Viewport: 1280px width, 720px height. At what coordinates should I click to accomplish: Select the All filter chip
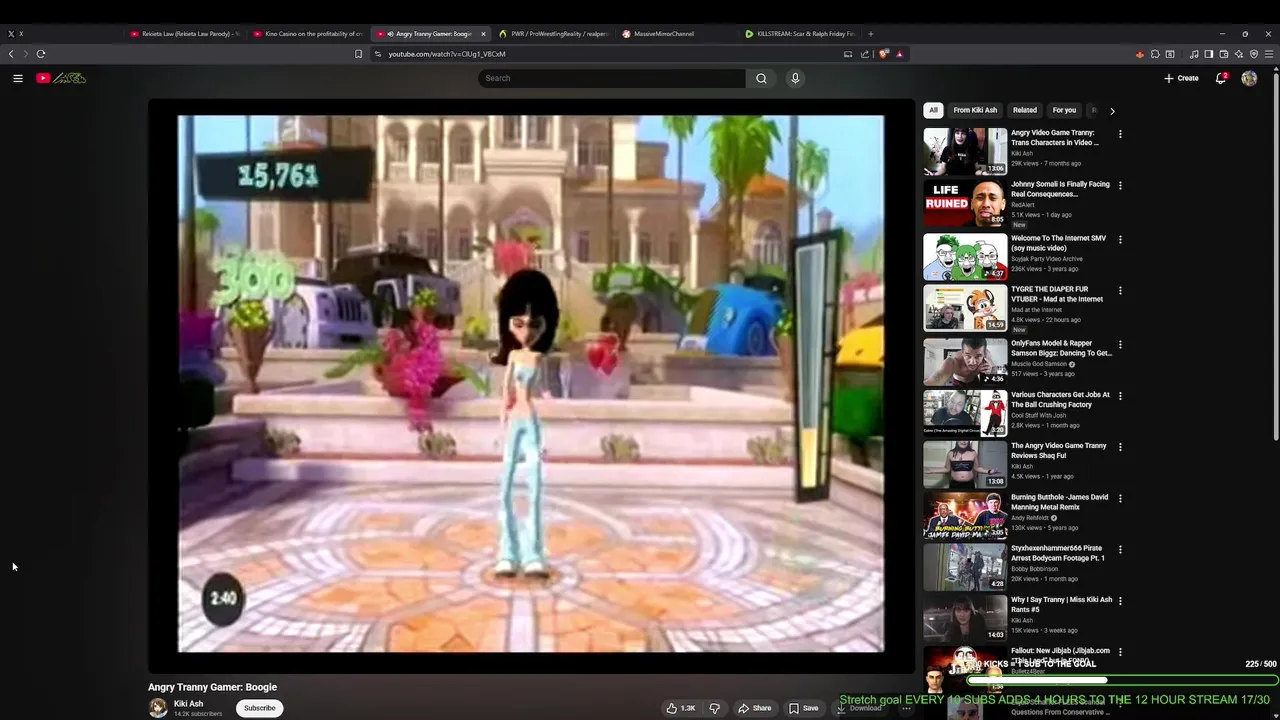click(933, 110)
